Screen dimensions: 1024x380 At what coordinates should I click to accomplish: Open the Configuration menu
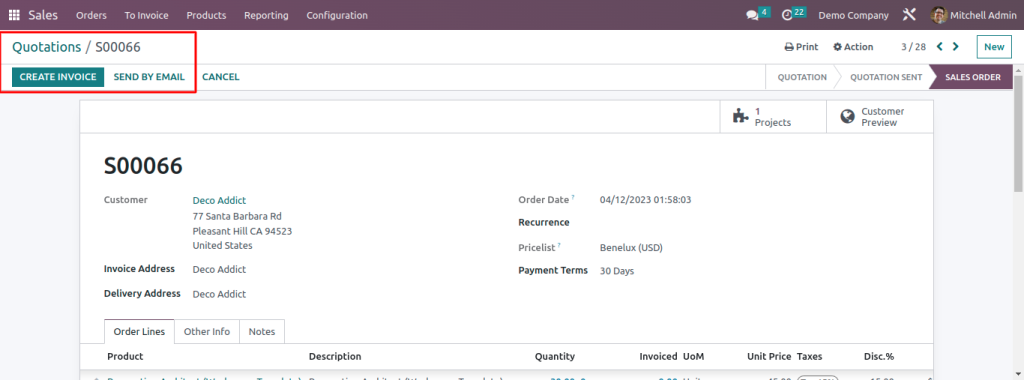point(337,15)
